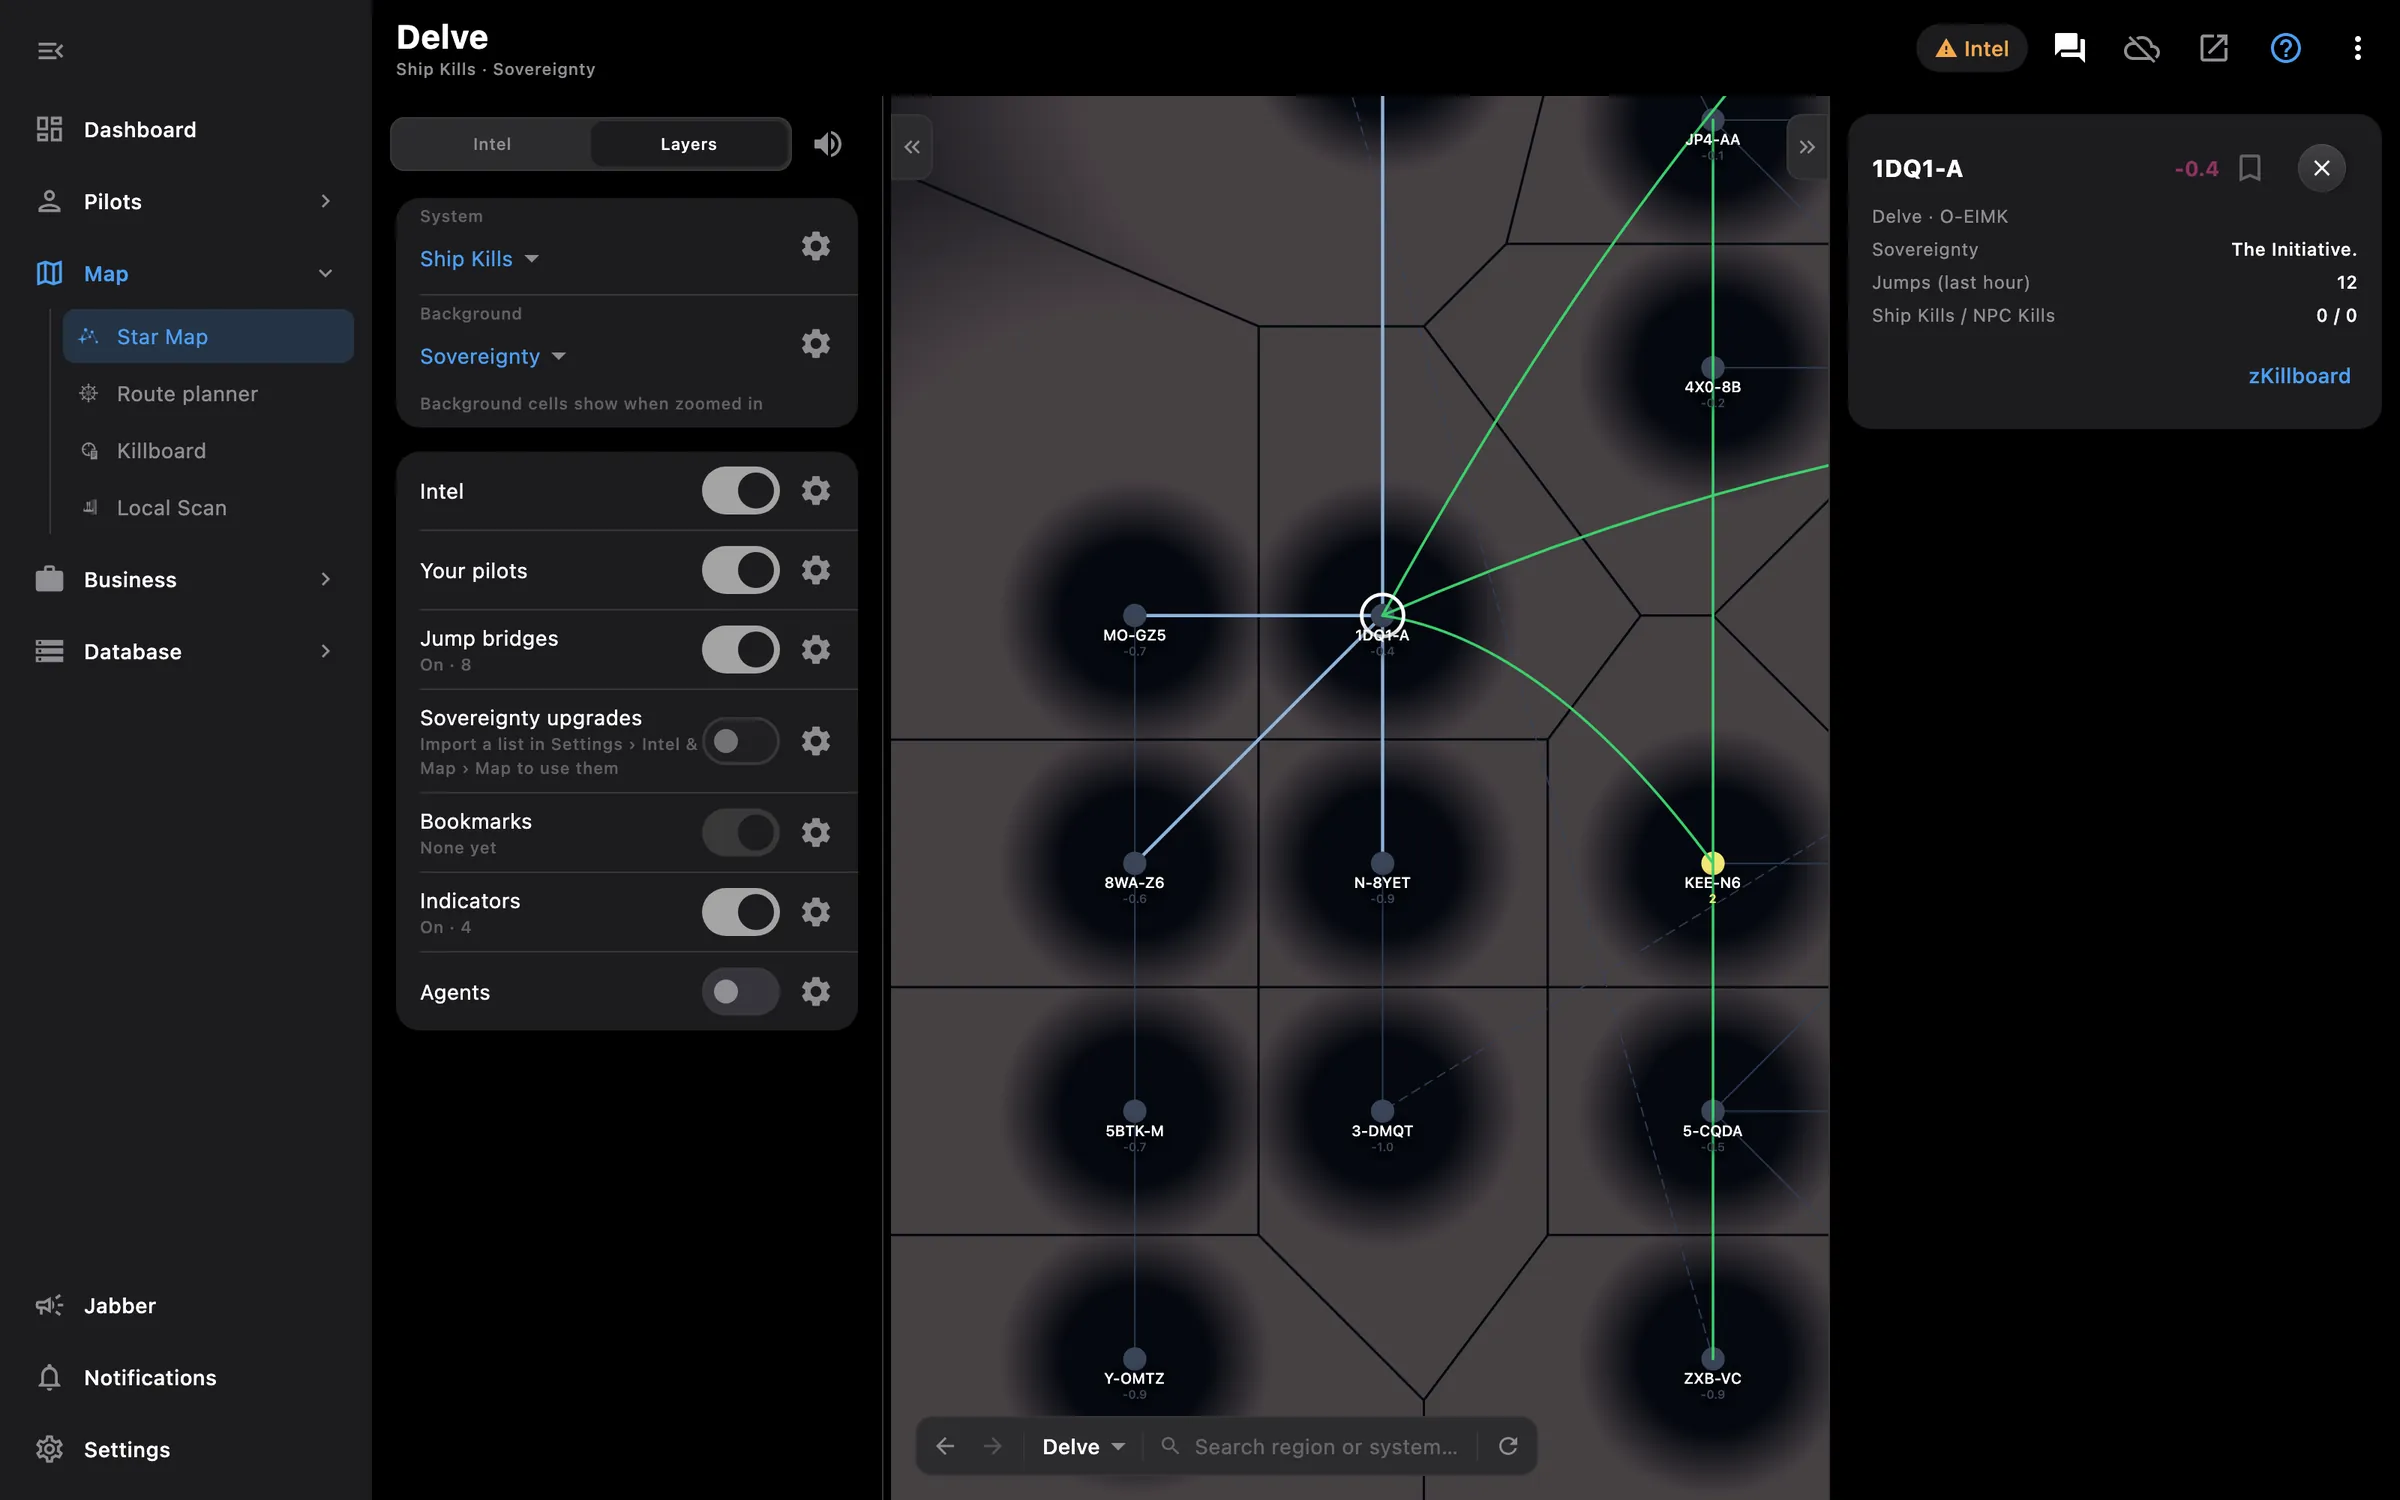Viewport: 2400px width, 1500px height.
Task: Open the Intel layer settings gear
Action: [x=816, y=490]
